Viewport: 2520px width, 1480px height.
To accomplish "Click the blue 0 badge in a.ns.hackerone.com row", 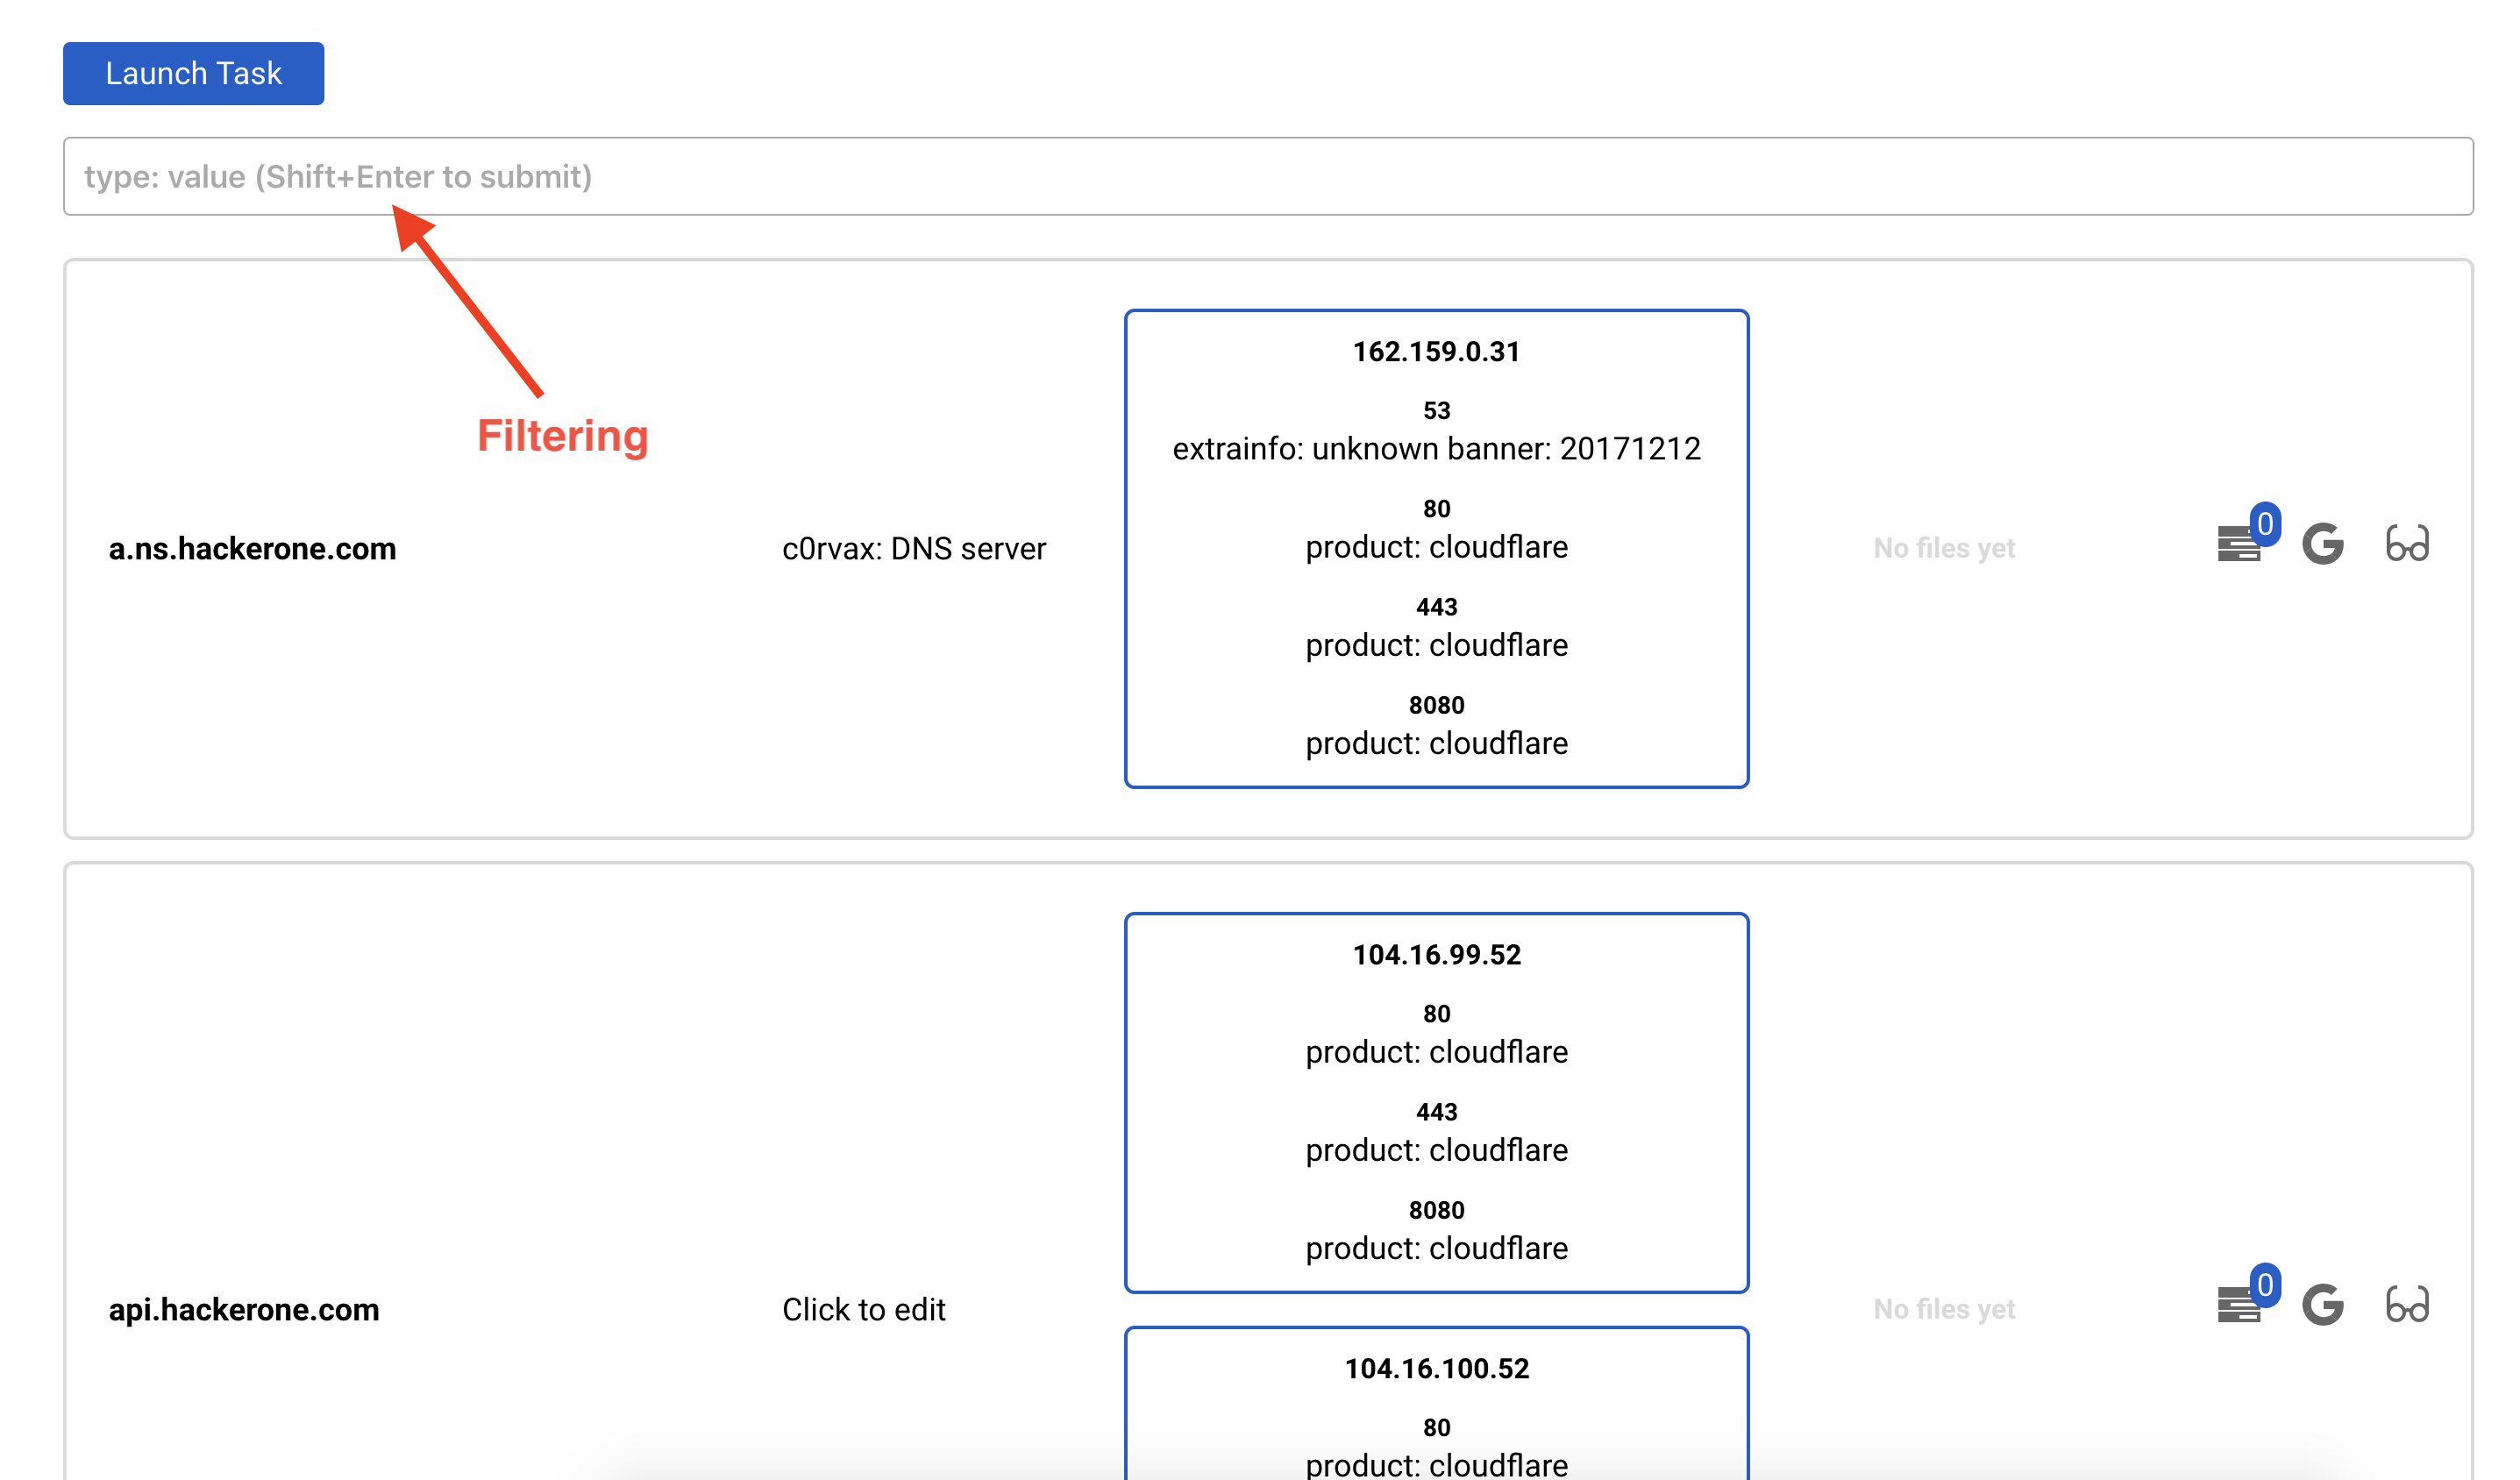I will tap(2265, 523).
